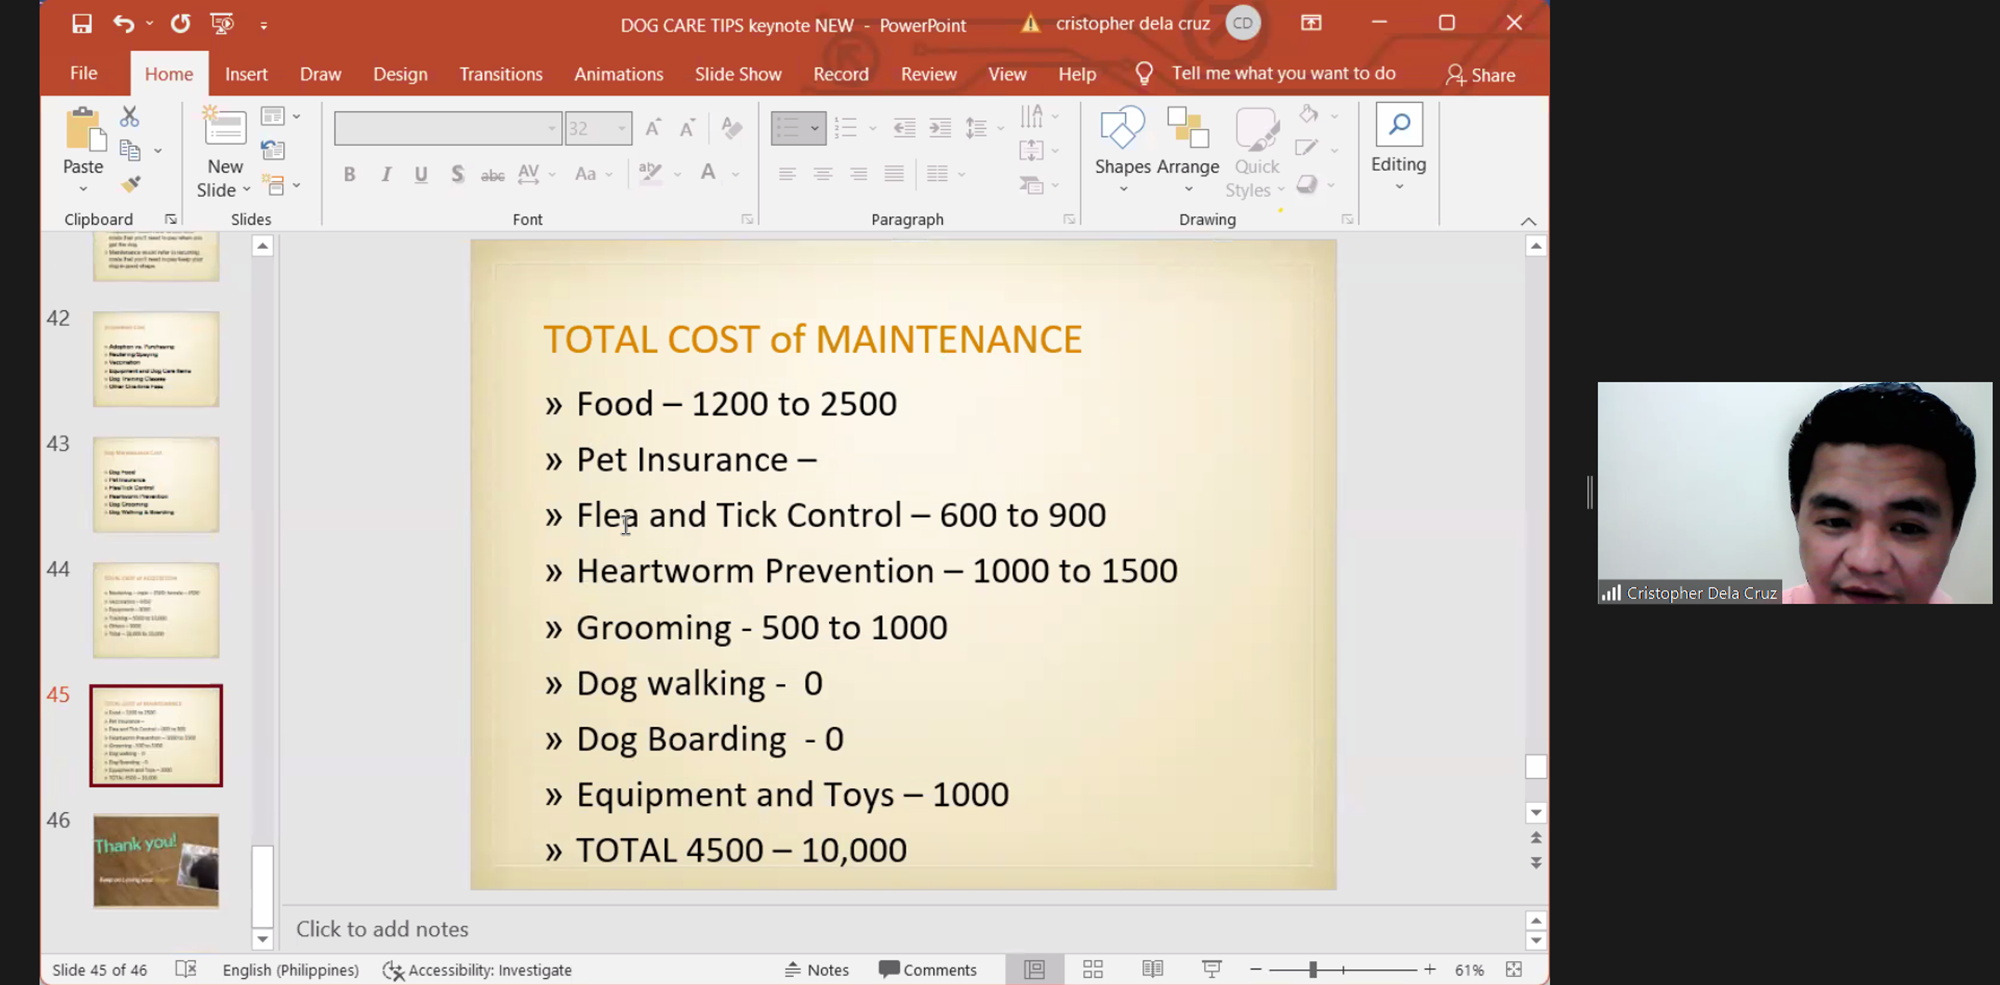Click the Format Painter brush icon
This screenshot has height=985, width=2000.
(x=130, y=185)
